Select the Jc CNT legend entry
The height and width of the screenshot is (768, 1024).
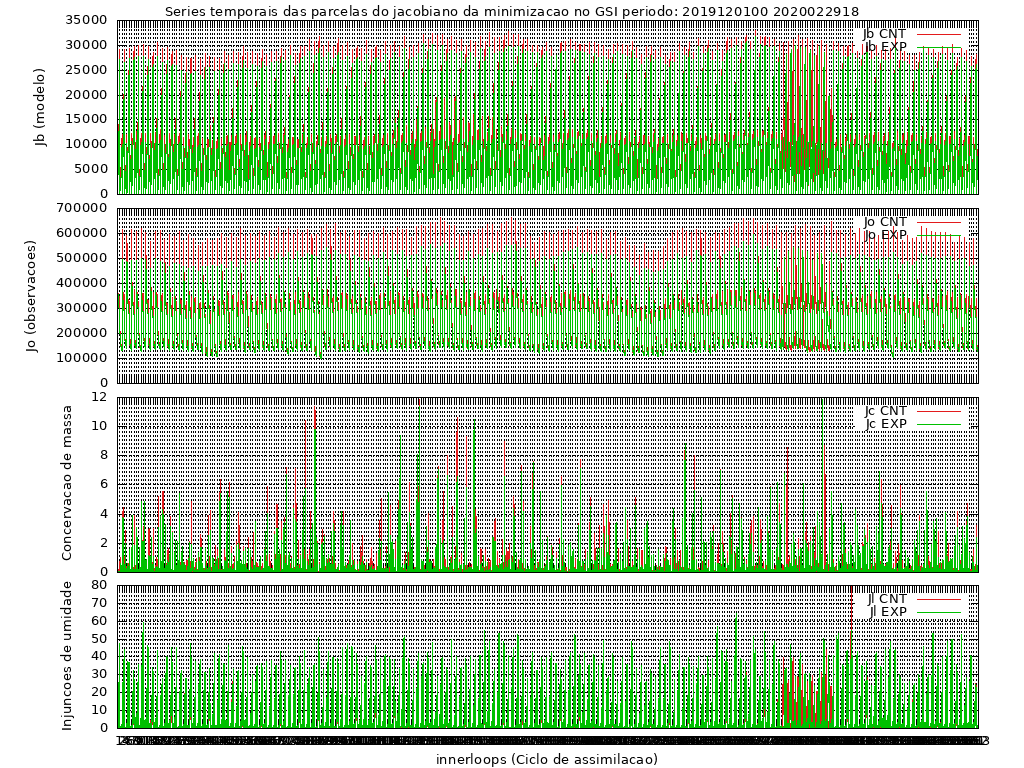912,411
